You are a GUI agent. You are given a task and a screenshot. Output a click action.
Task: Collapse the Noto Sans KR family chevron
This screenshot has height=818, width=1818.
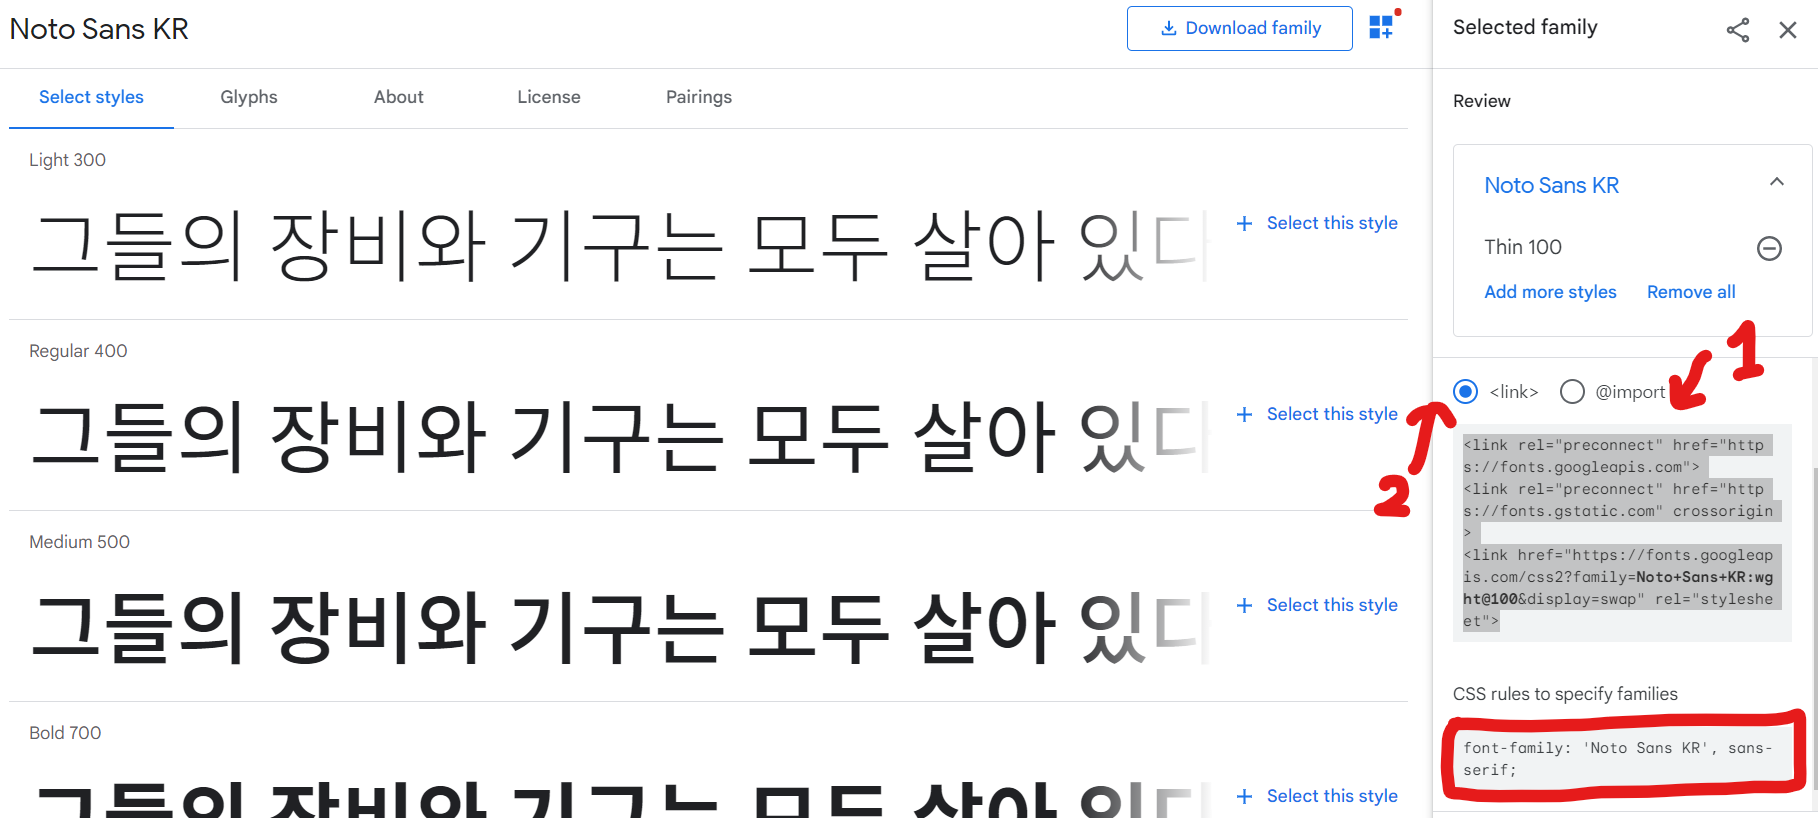coord(1777,182)
